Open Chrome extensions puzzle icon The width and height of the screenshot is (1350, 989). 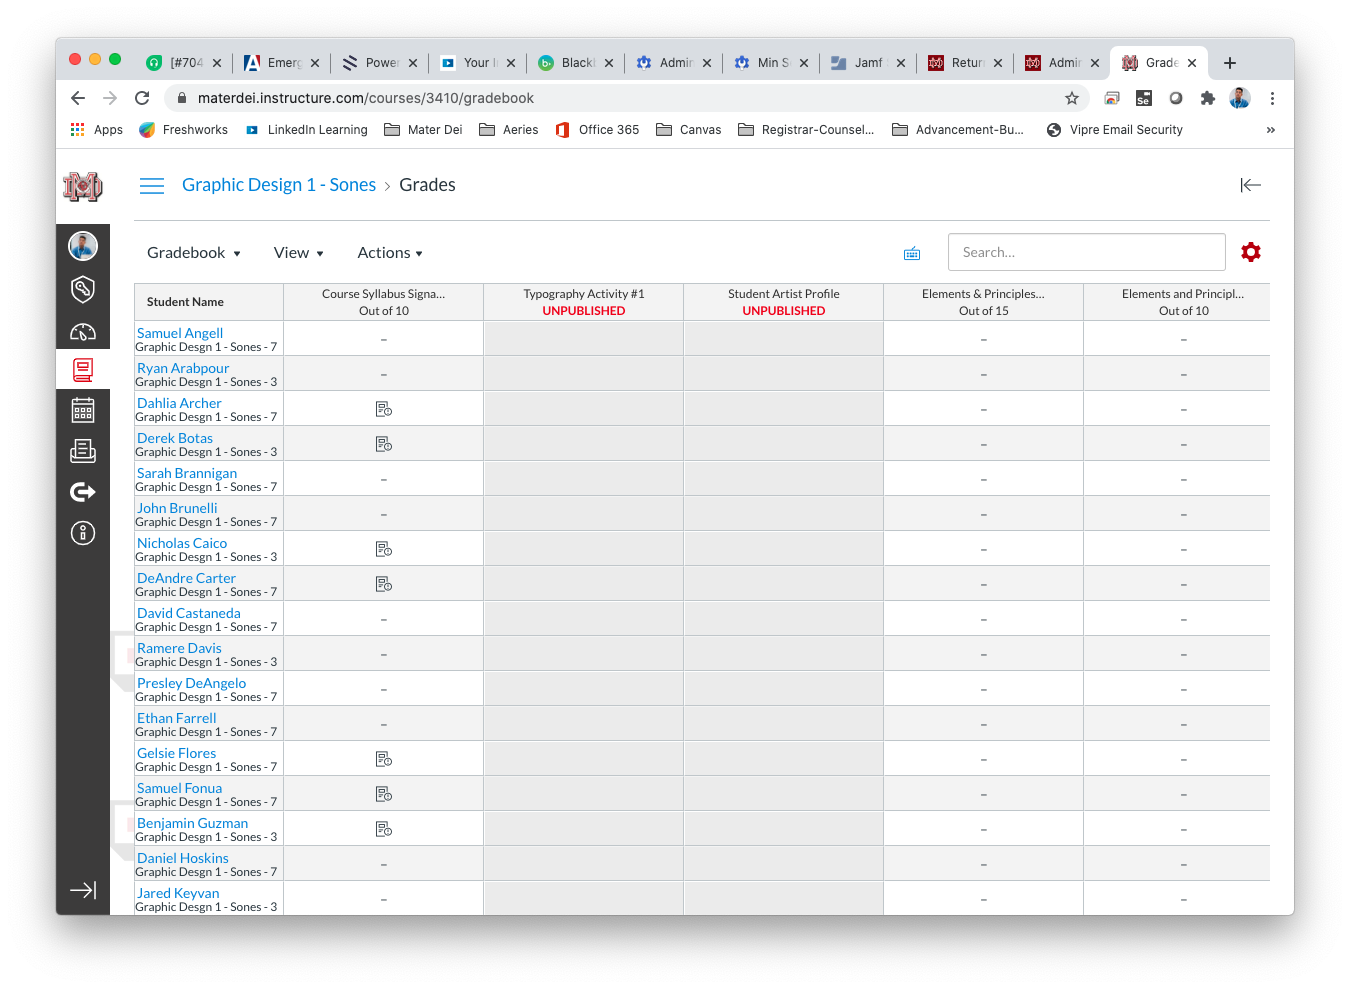click(1208, 98)
